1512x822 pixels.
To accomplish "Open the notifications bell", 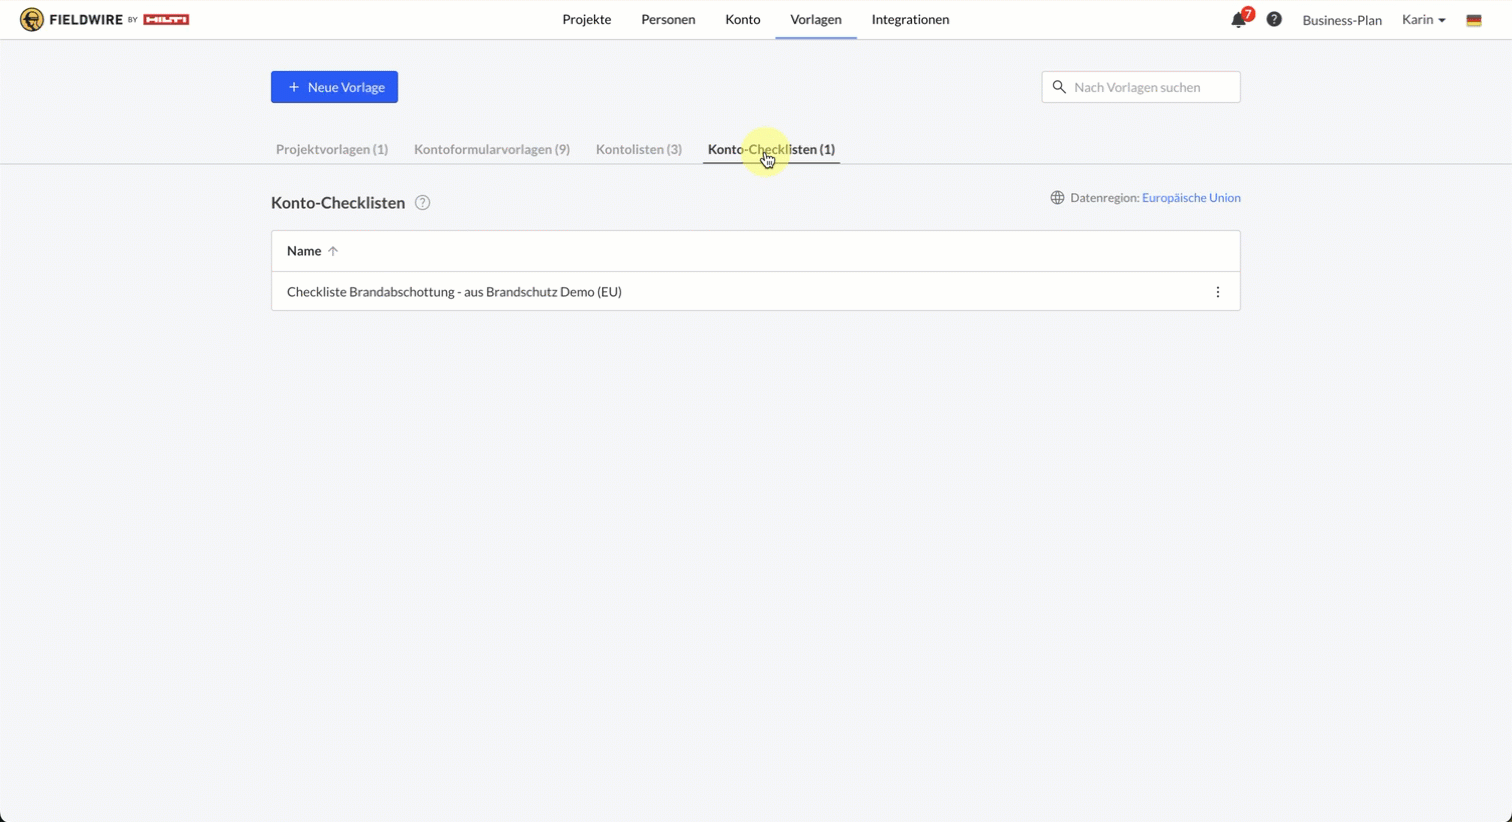I will 1239,20.
